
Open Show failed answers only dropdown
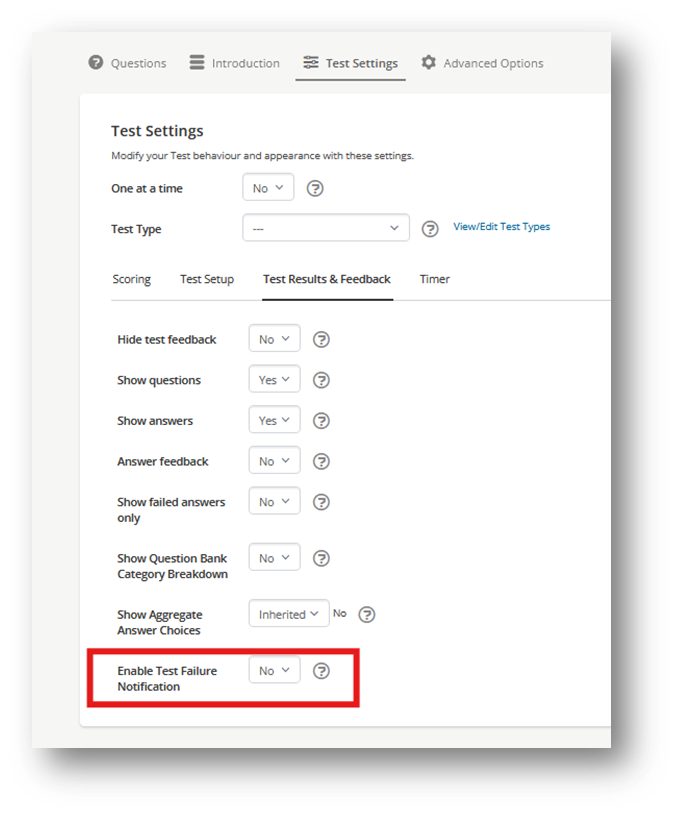click(274, 501)
